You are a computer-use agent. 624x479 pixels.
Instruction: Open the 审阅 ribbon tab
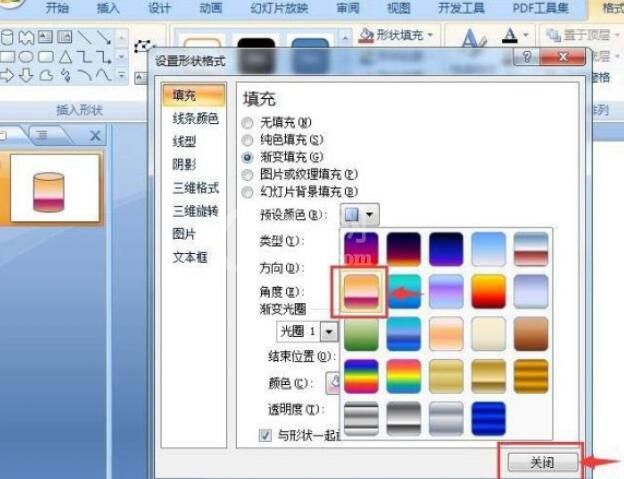click(348, 8)
